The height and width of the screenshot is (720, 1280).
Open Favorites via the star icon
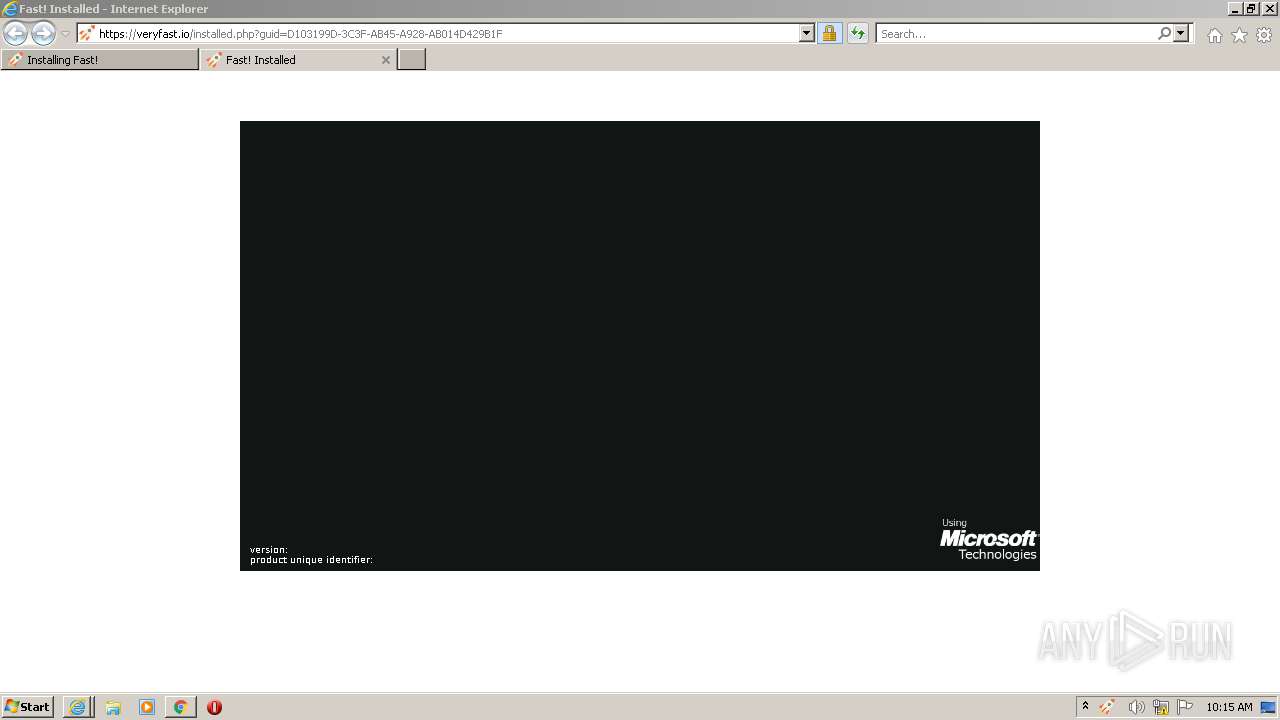click(x=1239, y=35)
